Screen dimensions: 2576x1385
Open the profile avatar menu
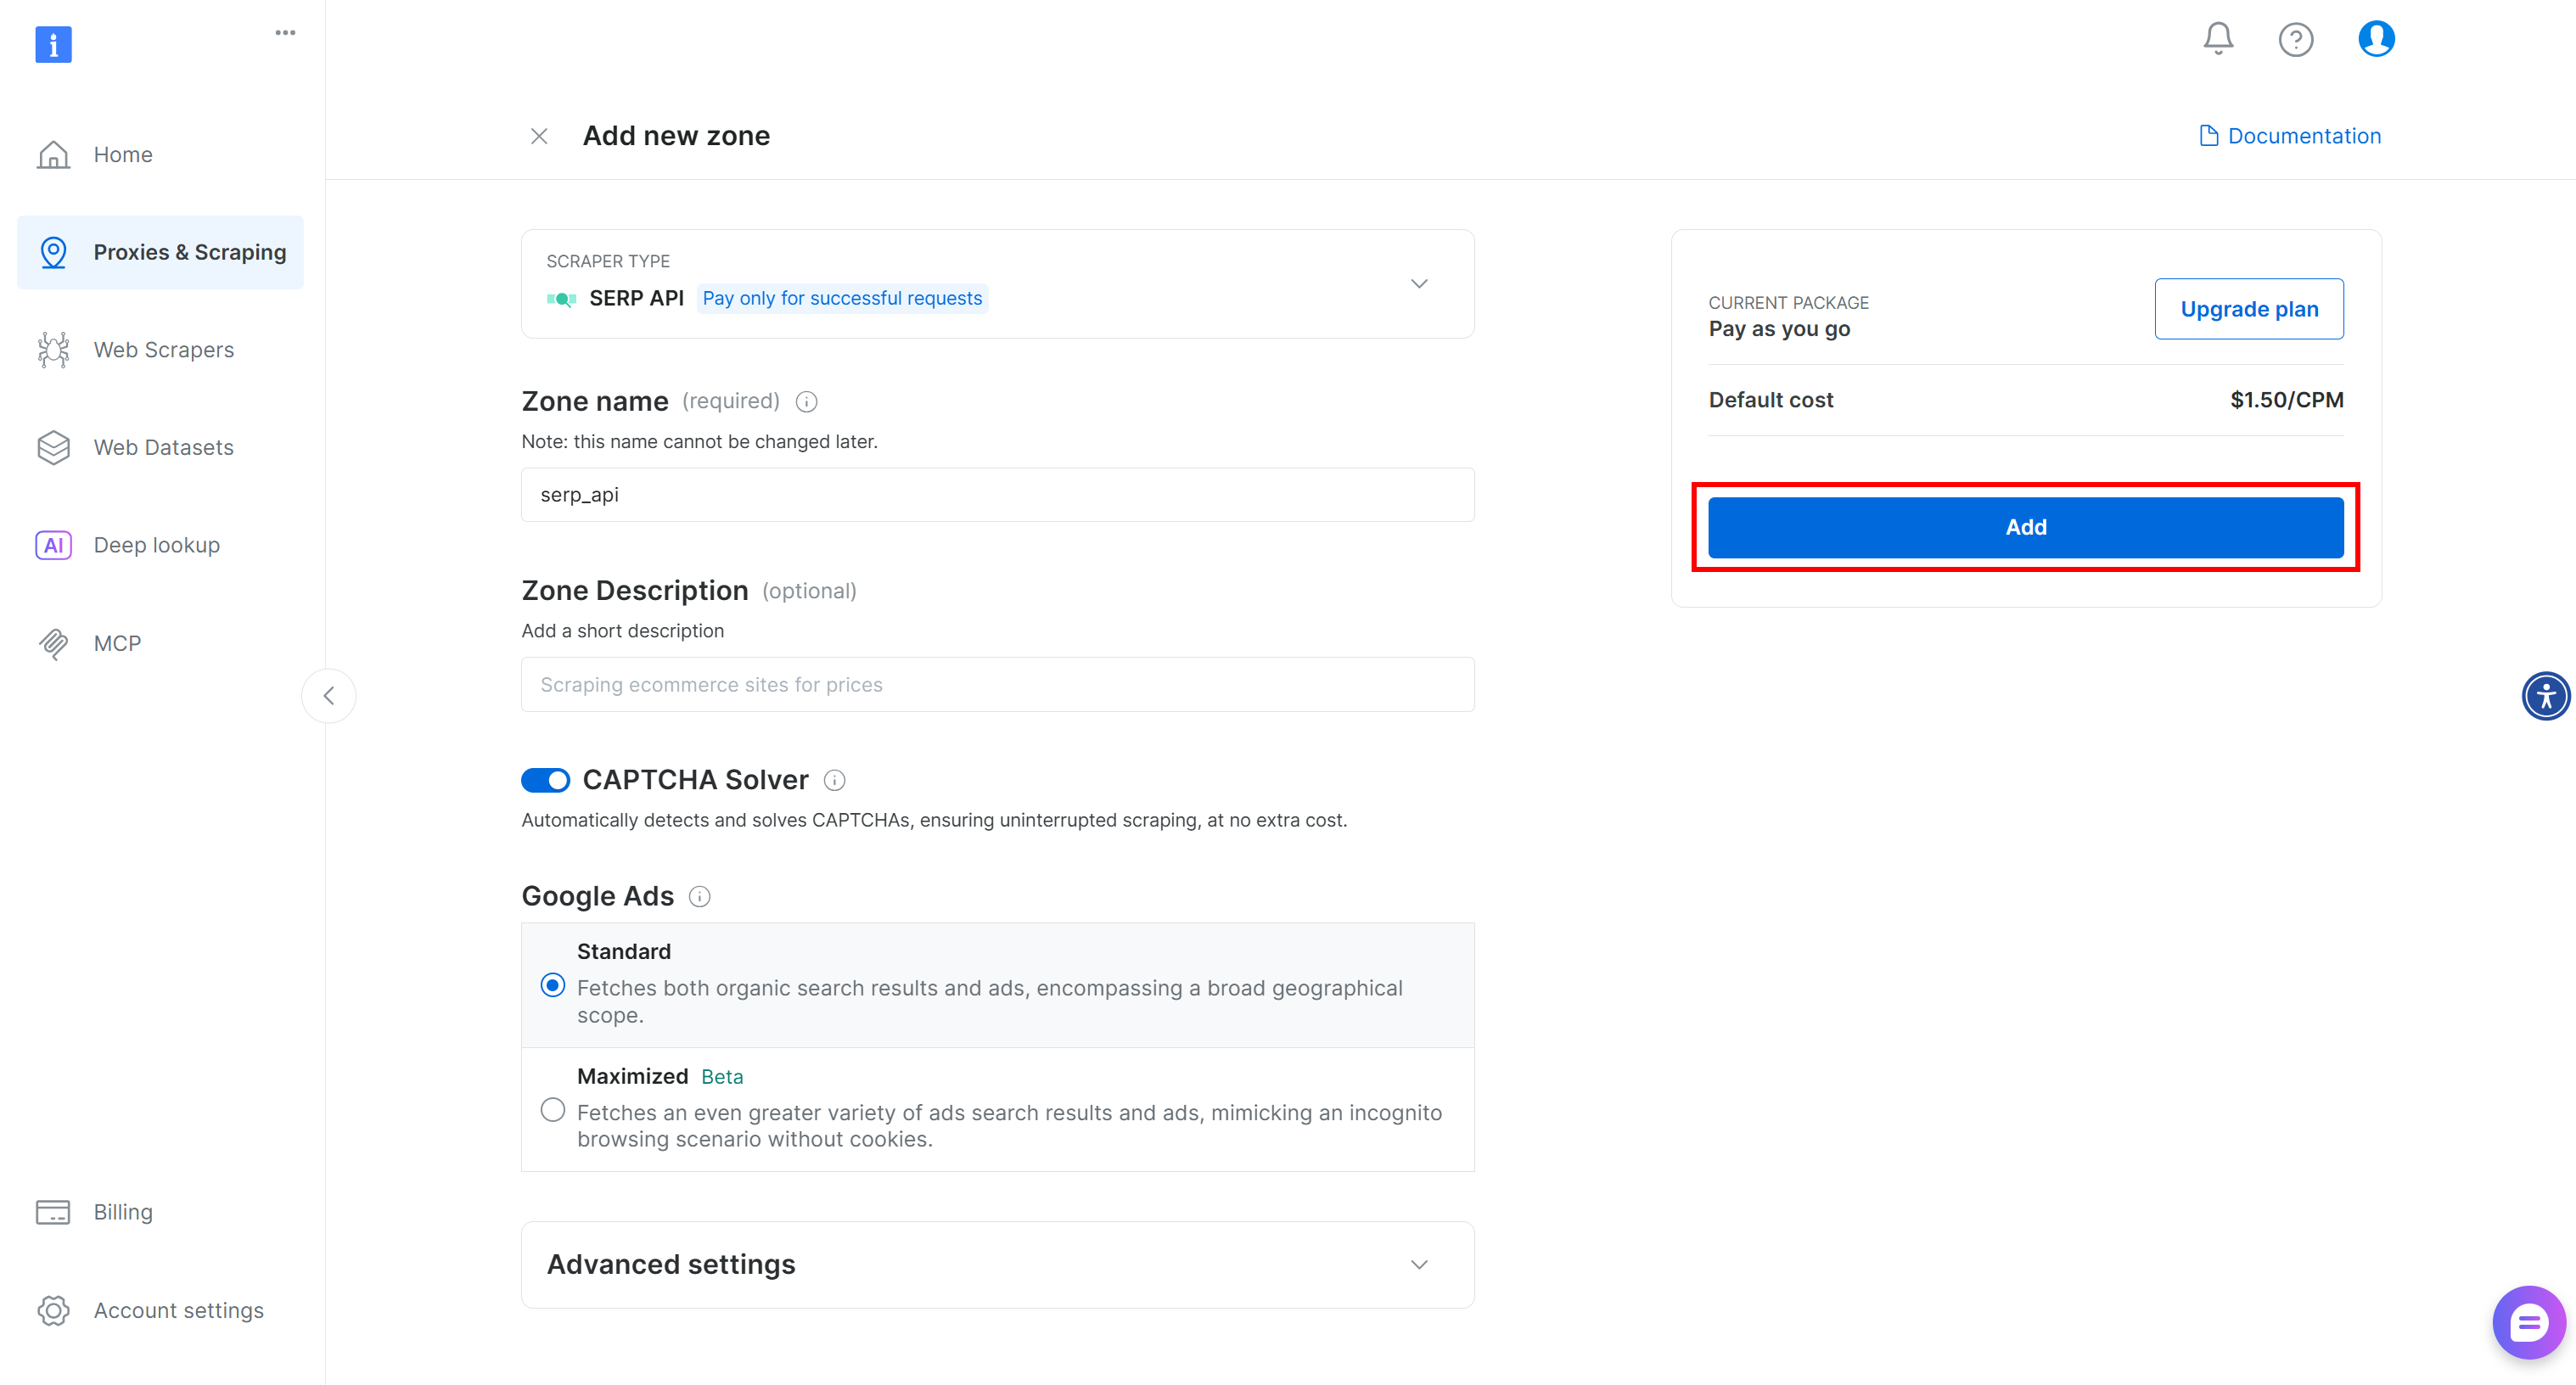point(2376,38)
